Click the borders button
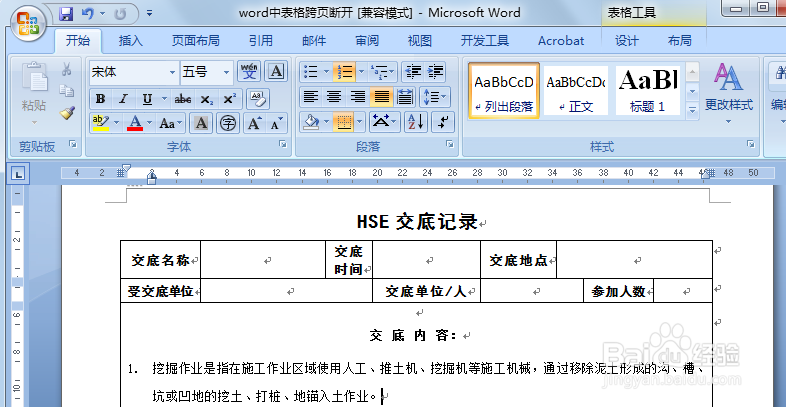The image size is (786, 407). click(344, 122)
